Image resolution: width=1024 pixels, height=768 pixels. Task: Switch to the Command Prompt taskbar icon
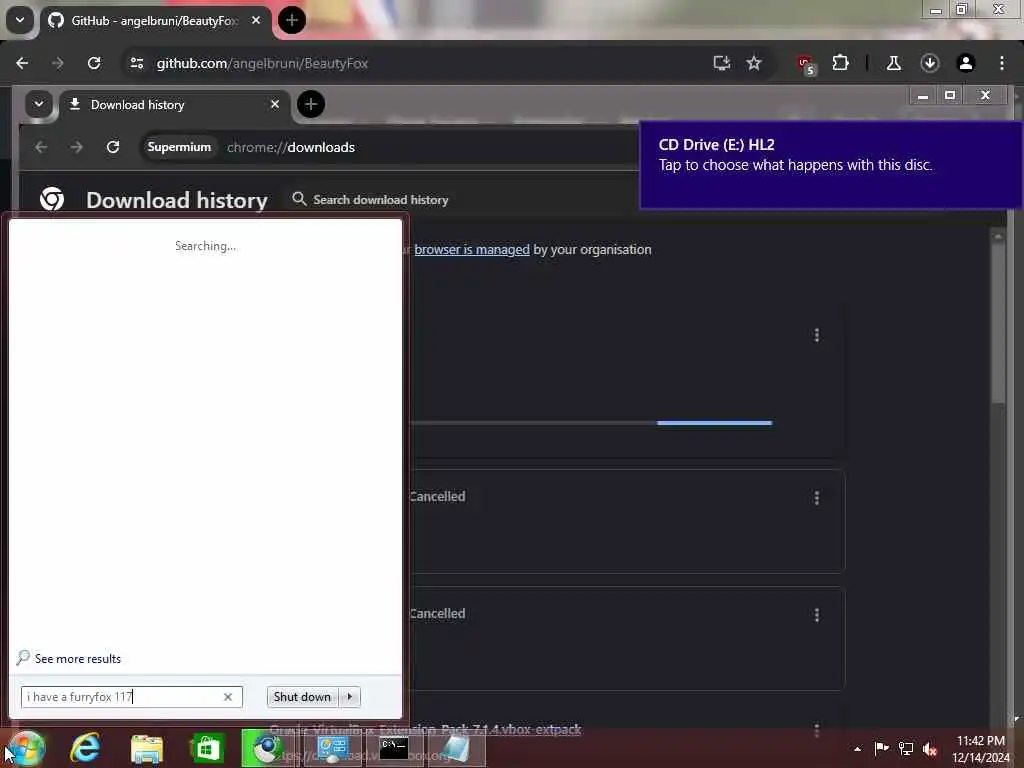click(x=394, y=748)
